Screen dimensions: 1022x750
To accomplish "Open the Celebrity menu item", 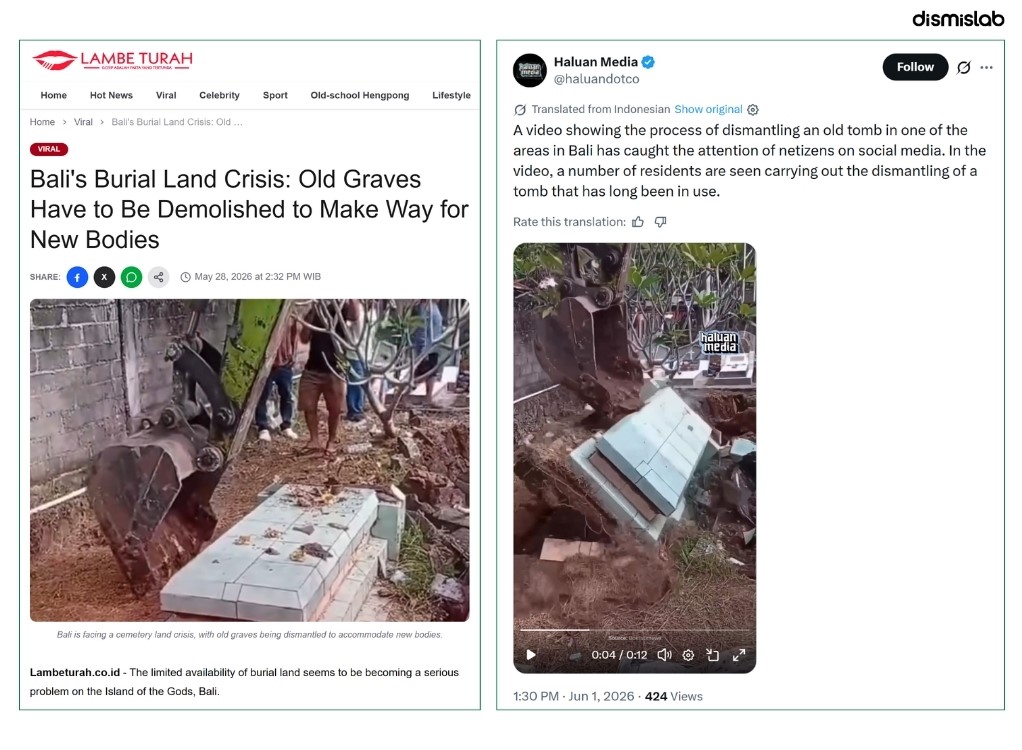I will [220, 95].
